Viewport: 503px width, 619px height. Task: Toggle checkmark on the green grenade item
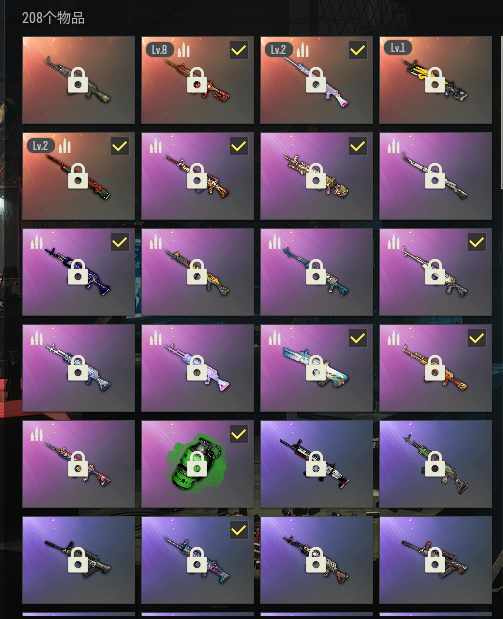click(x=239, y=434)
